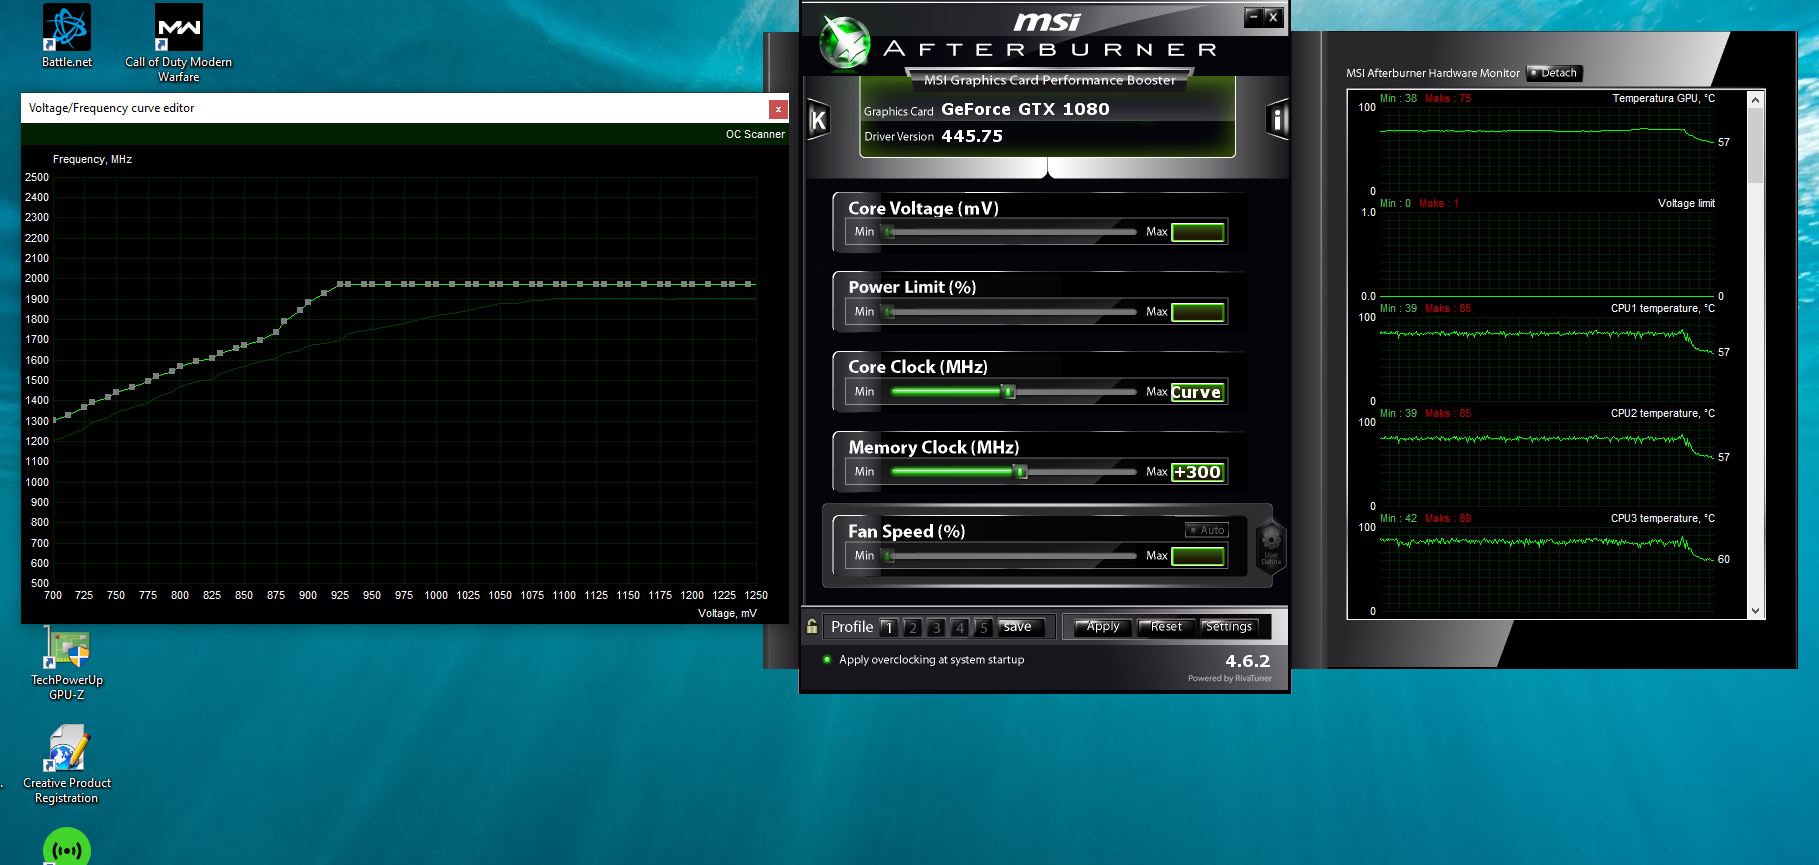The image size is (1819, 865).
Task: Click the Core Clock slider handle
Action: [x=1009, y=392]
